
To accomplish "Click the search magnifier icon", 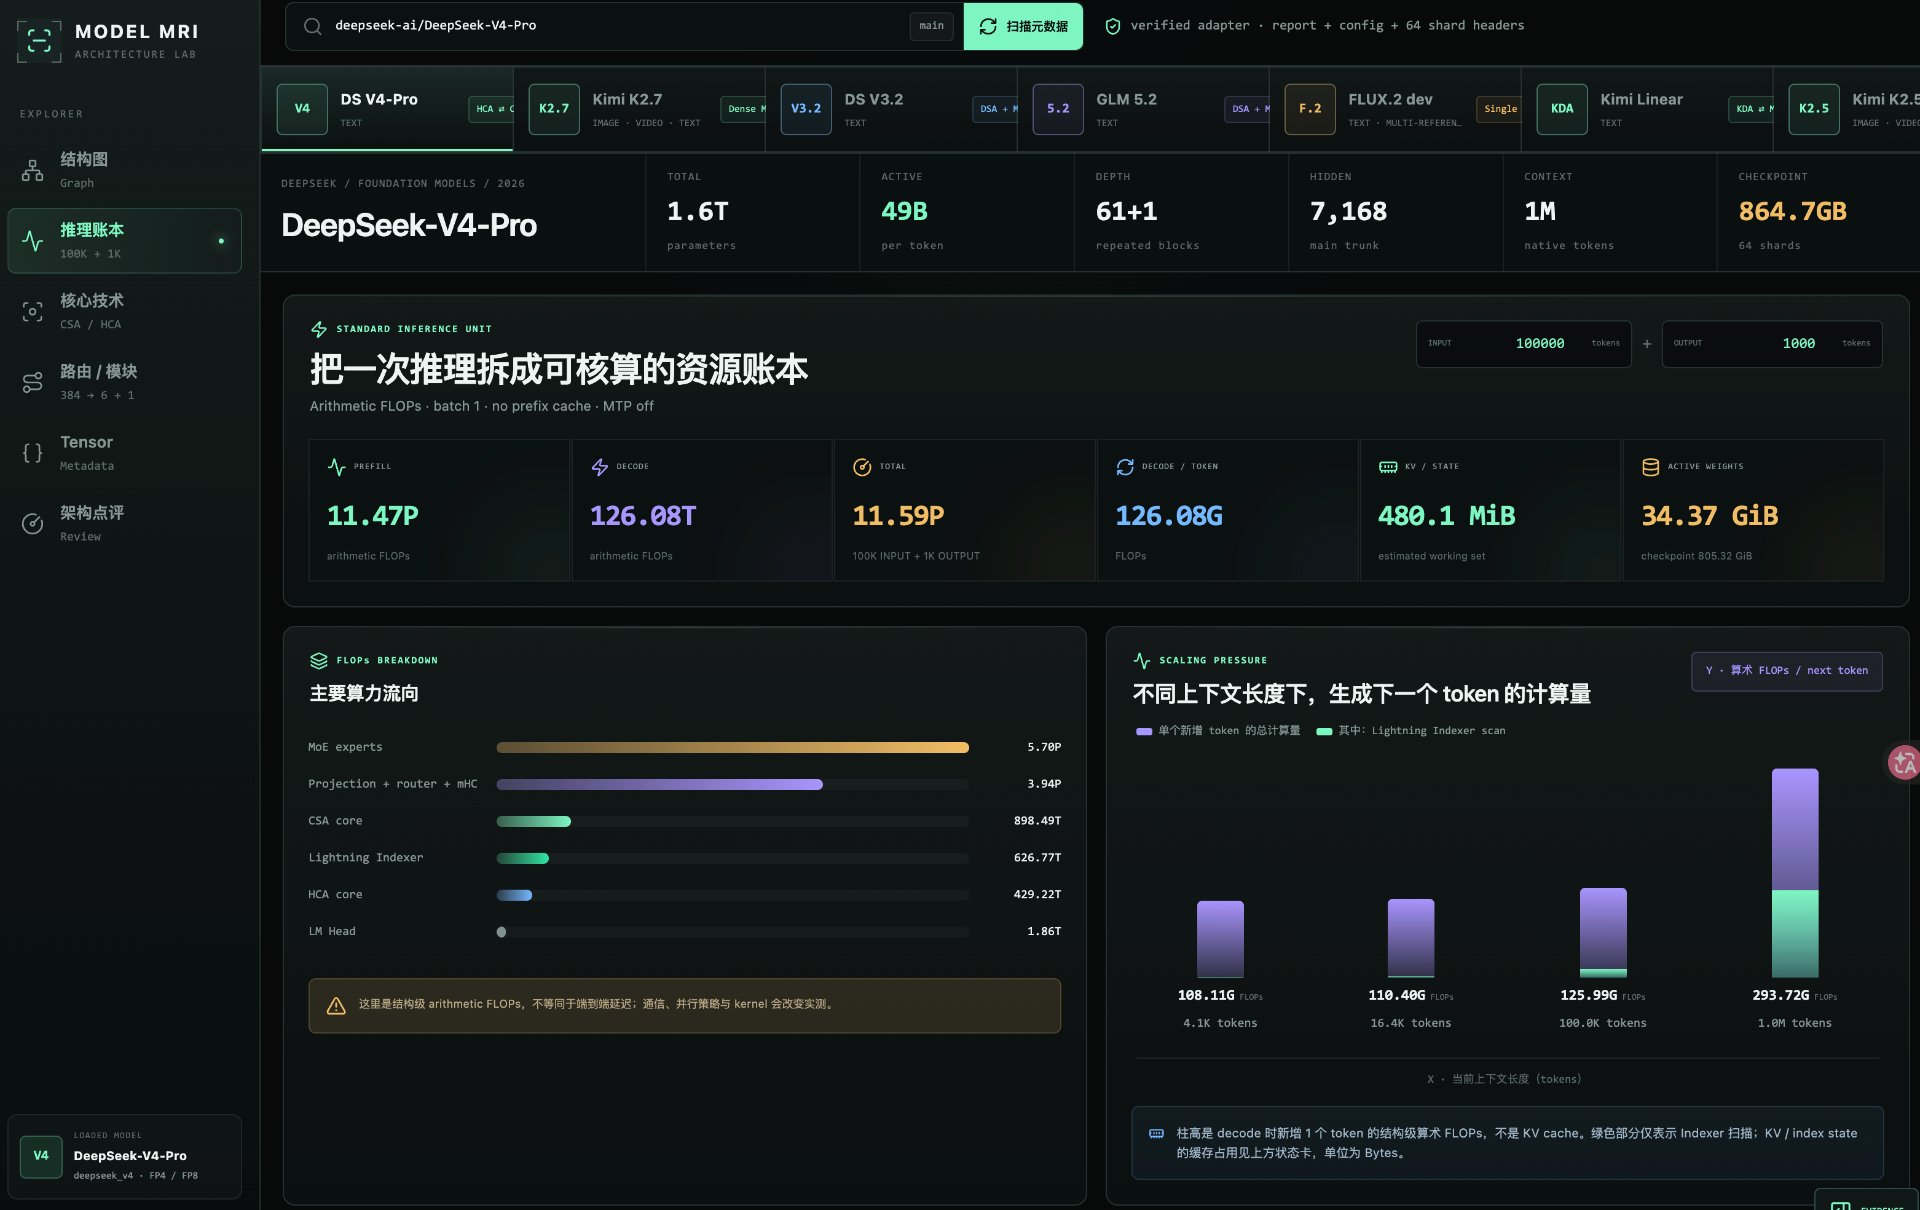I will pos(313,26).
